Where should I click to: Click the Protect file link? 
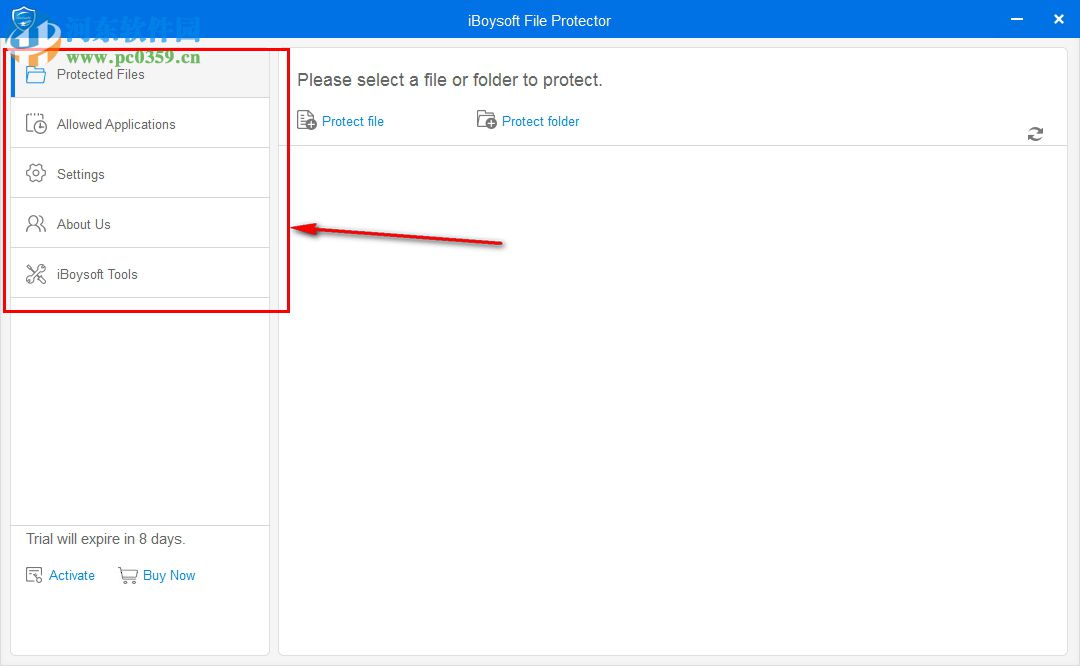(x=353, y=120)
